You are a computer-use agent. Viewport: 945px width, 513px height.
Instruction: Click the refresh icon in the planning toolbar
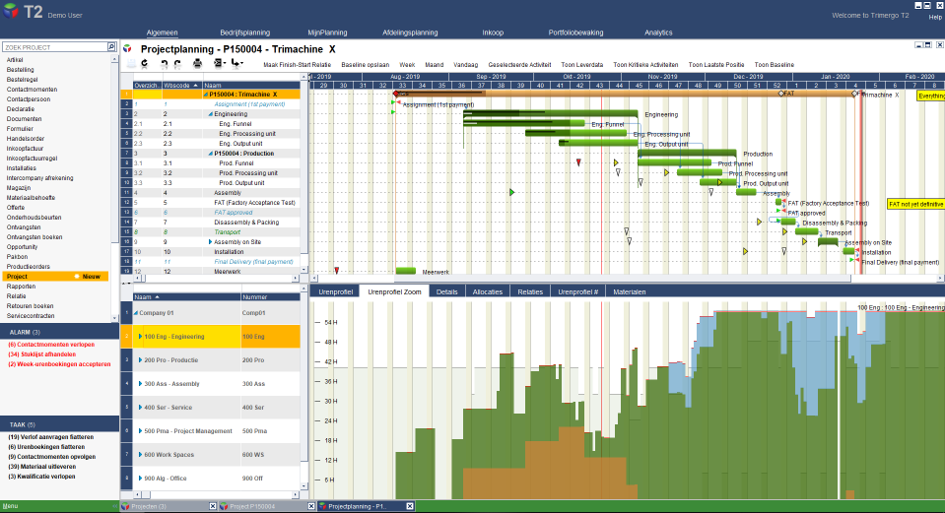click(x=145, y=63)
